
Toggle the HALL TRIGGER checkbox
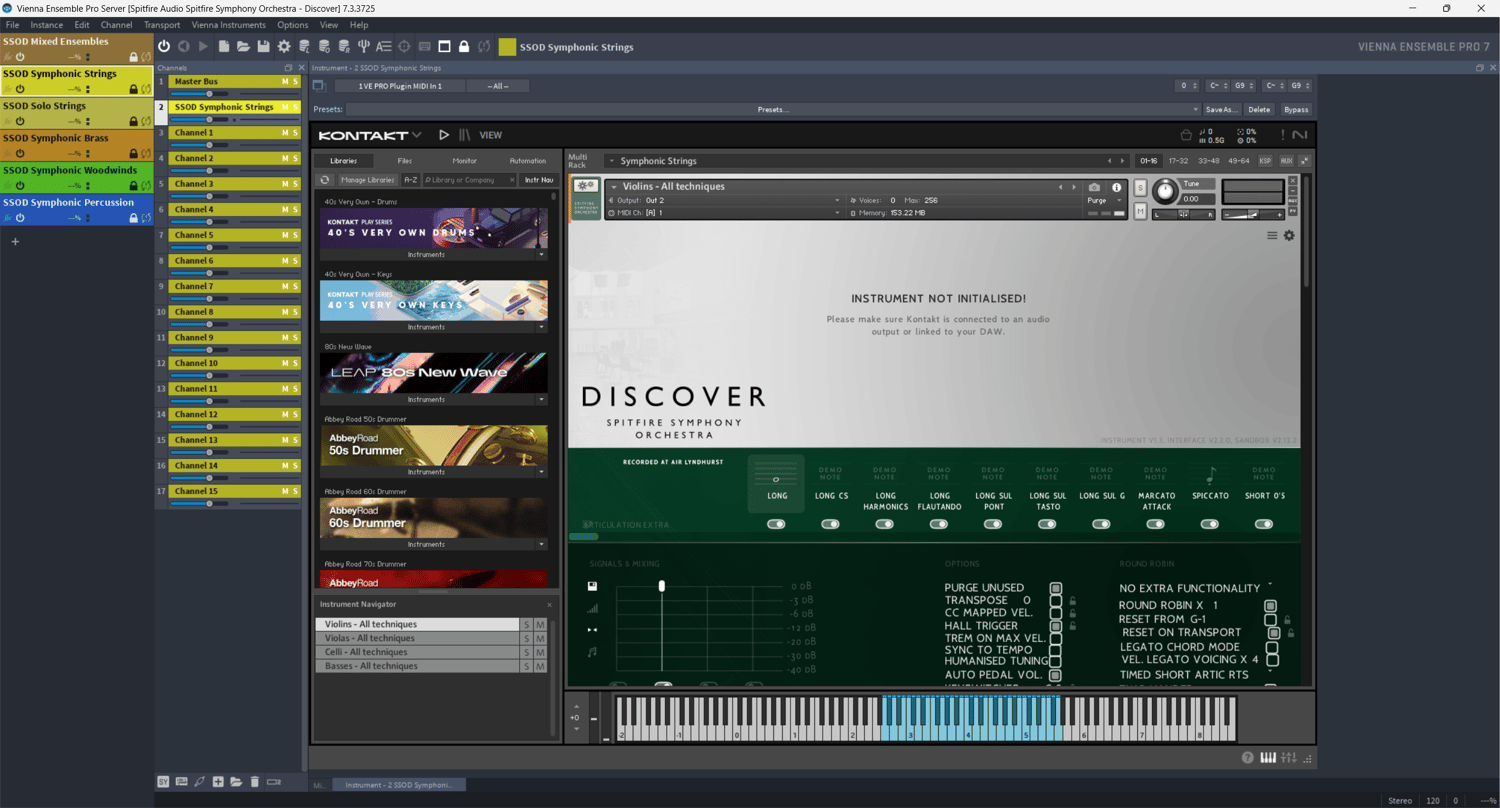1055,626
